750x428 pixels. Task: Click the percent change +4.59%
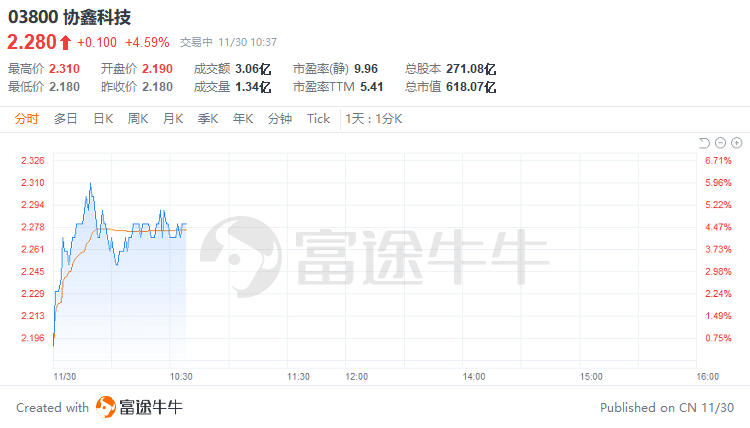147,43
